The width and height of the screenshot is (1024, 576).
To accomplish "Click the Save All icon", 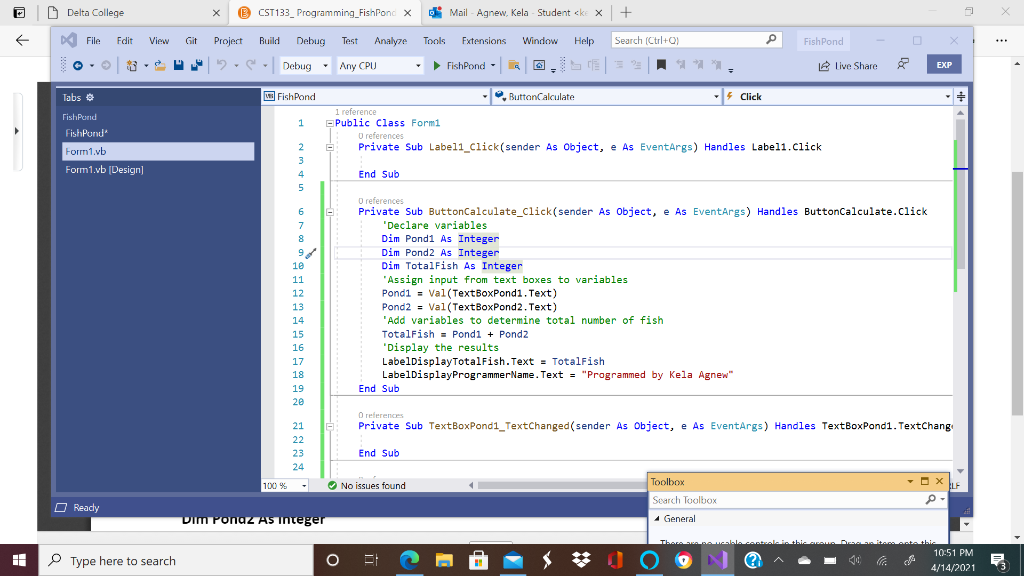I will [x=196, y=65].
